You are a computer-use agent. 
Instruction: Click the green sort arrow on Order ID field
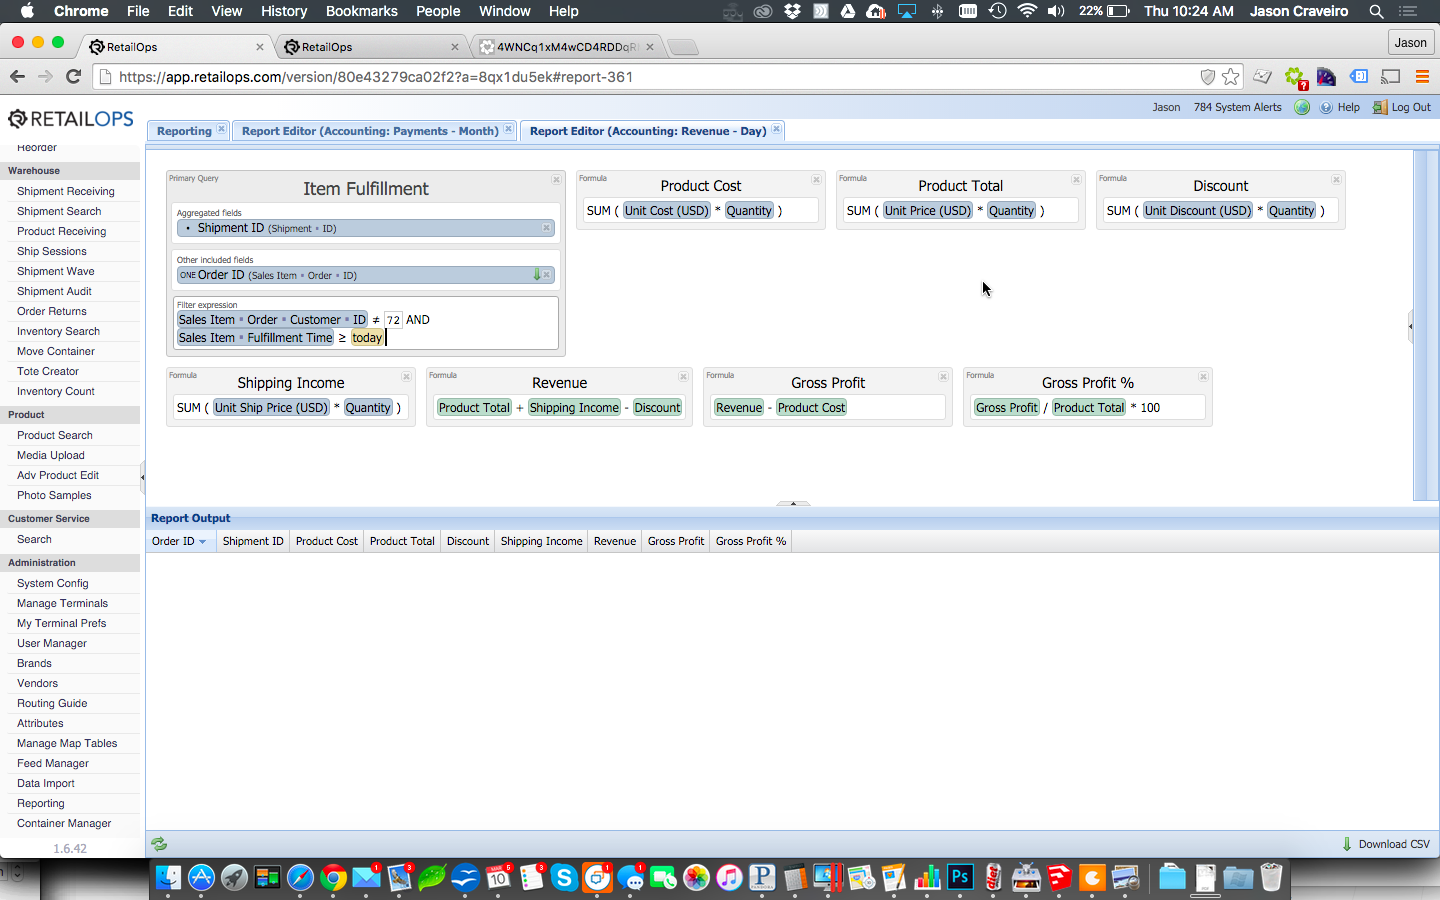537,275
